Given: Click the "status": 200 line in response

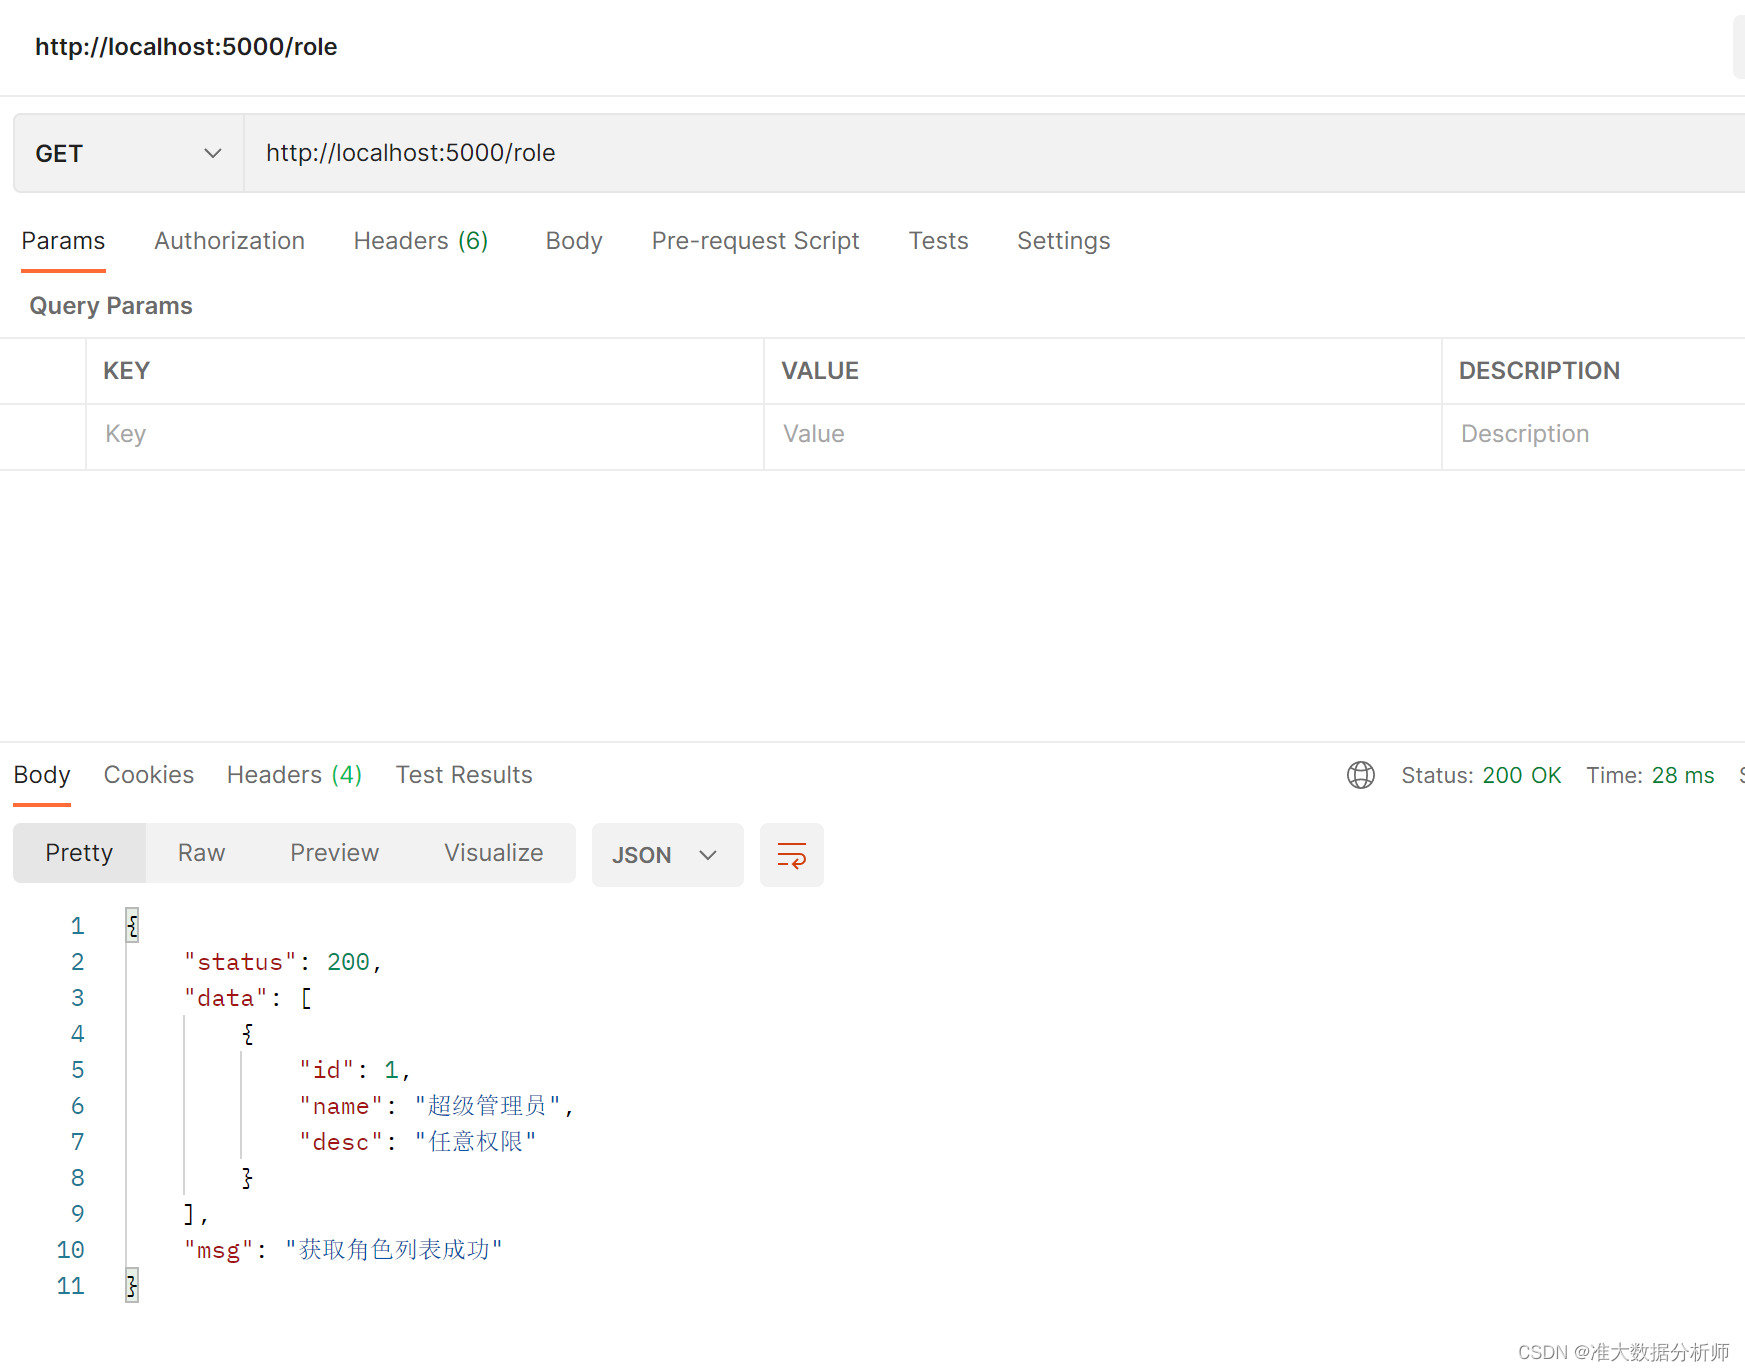Looking at the screenshot, I should click(x=283, y=962).
